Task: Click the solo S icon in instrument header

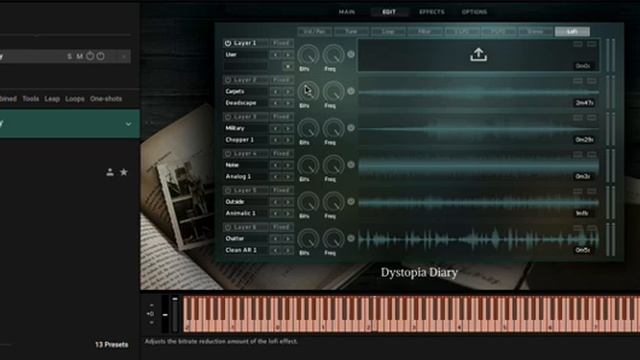Action: pos(69,56)
